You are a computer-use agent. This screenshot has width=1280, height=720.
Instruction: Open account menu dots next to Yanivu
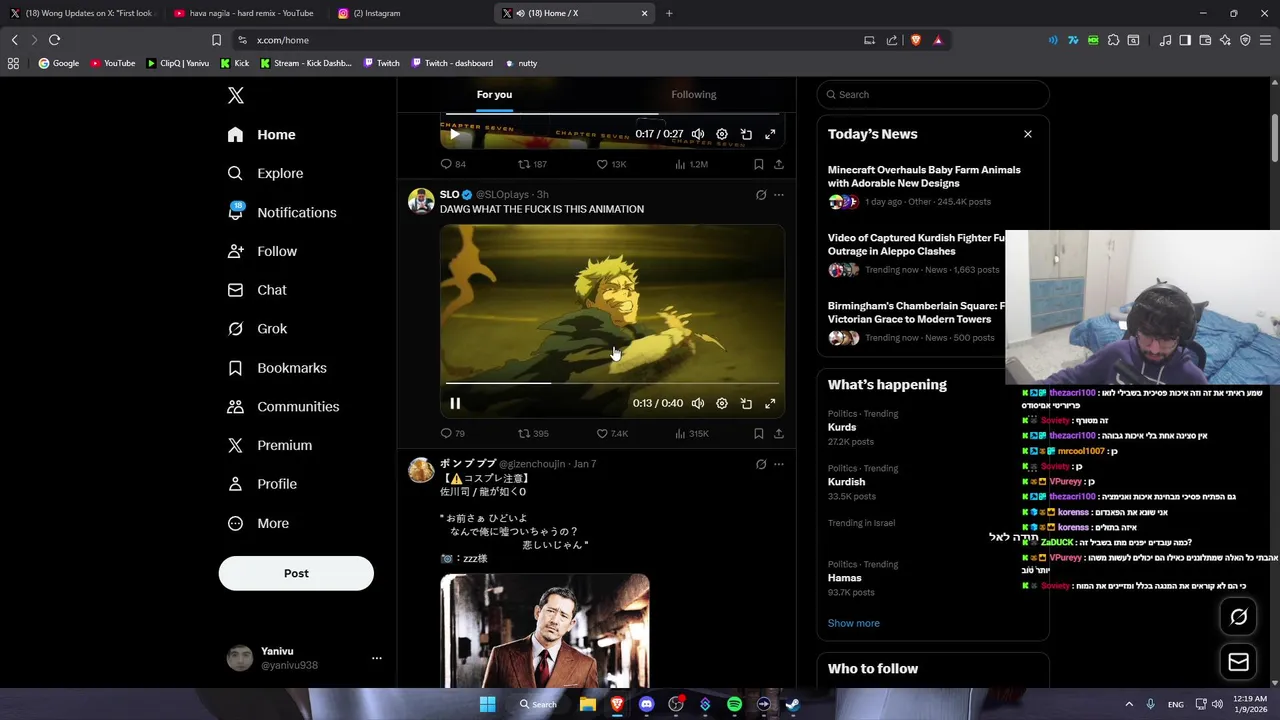click(376, 658)
